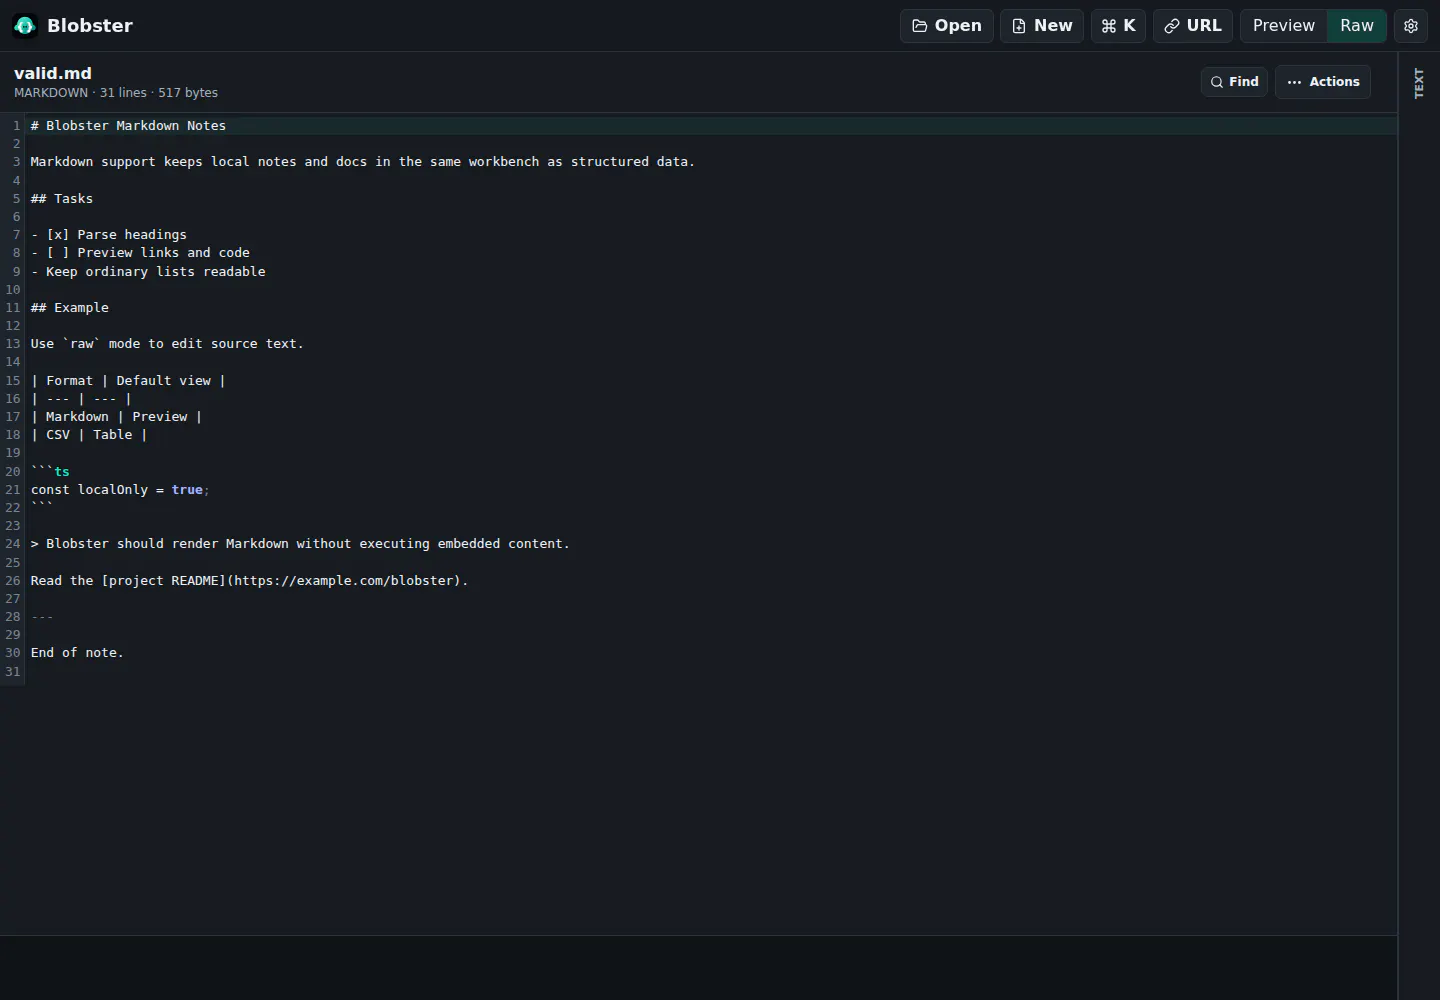Click the vertical TEXT sidebar label
The height and width of the screenshot is (1000, 1440).
pos(1418,83)
